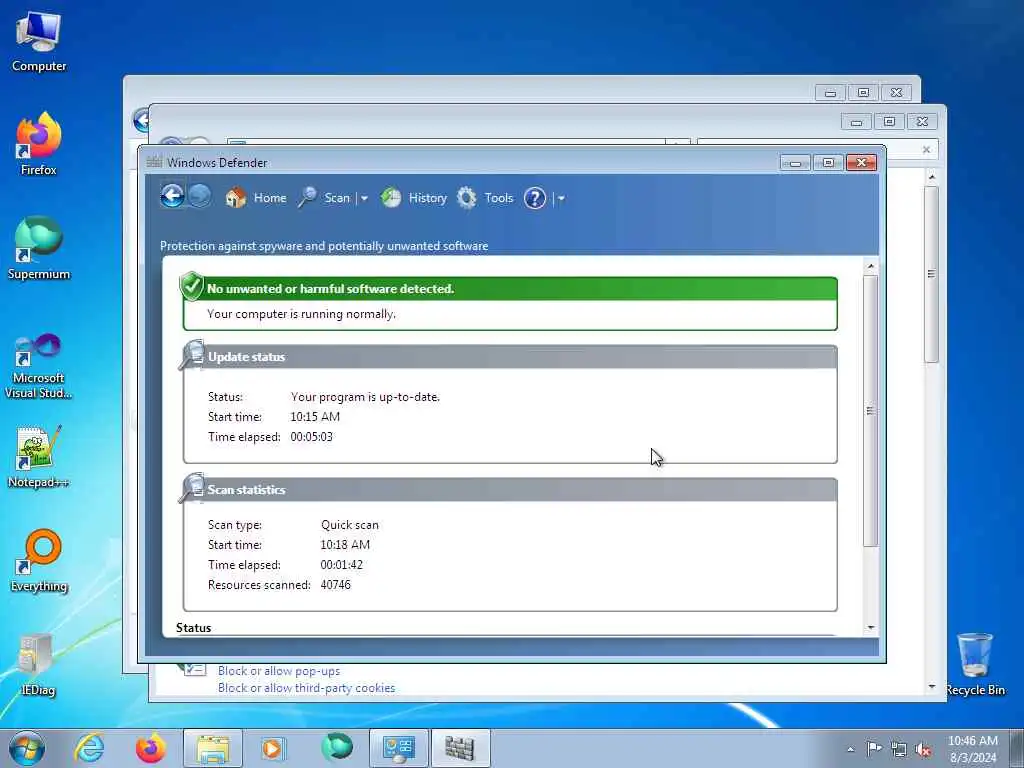The width and height of the screenshot is (1024, 768).
Task: Click the Scan statistics magnifier icon
Action: pyautogui.click(x=191, y=488)
